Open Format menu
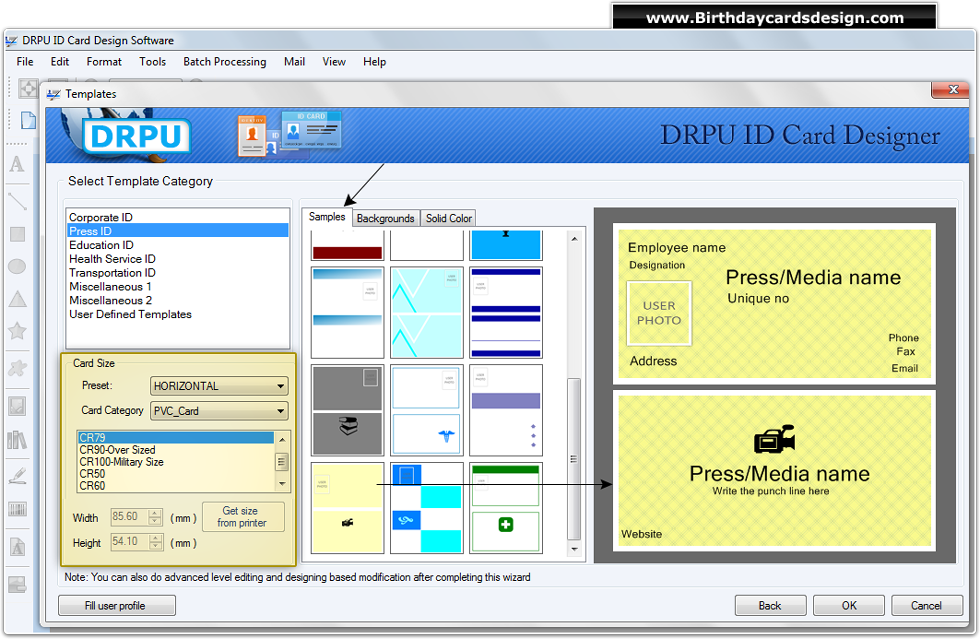 click(x=104, y=61)
